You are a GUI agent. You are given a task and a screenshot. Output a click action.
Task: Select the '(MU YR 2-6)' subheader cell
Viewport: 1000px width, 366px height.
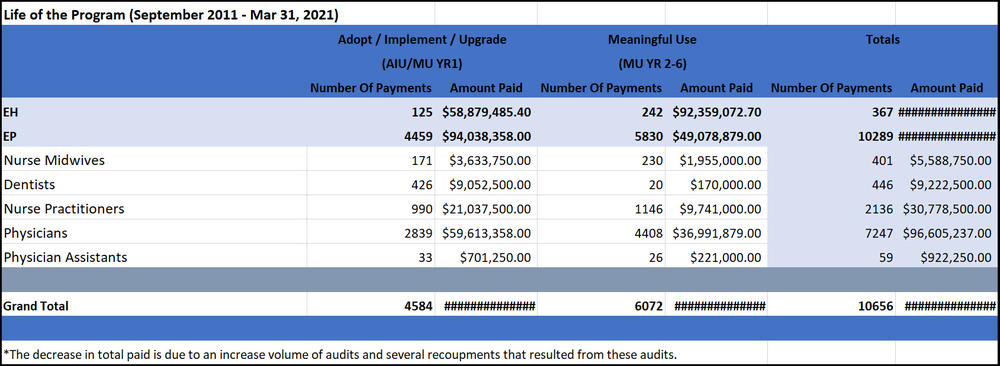(x=652, y=64)
